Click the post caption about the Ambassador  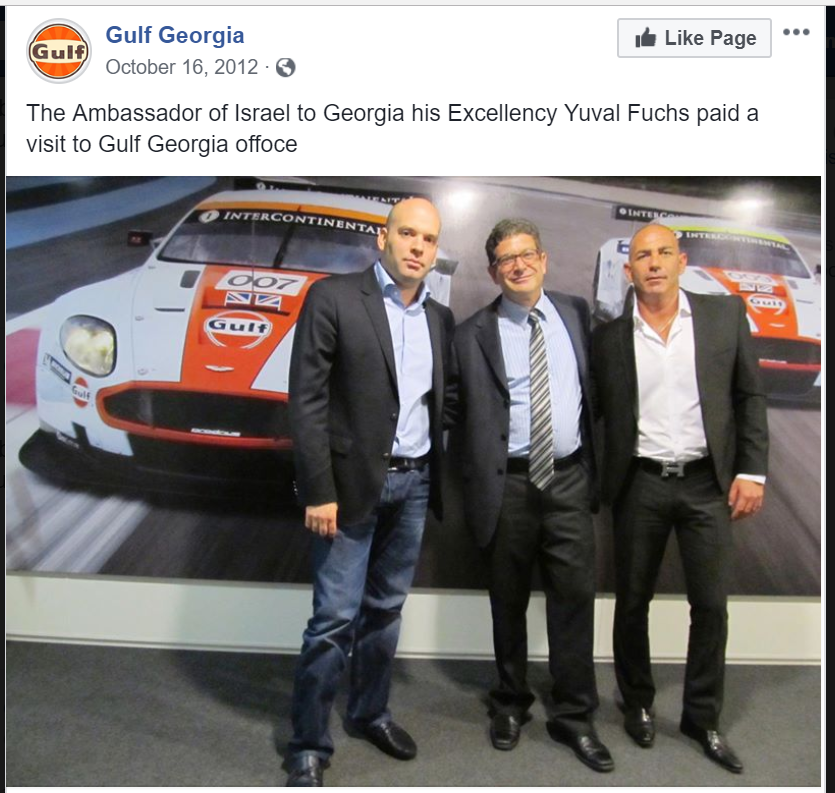pos(392,128)
